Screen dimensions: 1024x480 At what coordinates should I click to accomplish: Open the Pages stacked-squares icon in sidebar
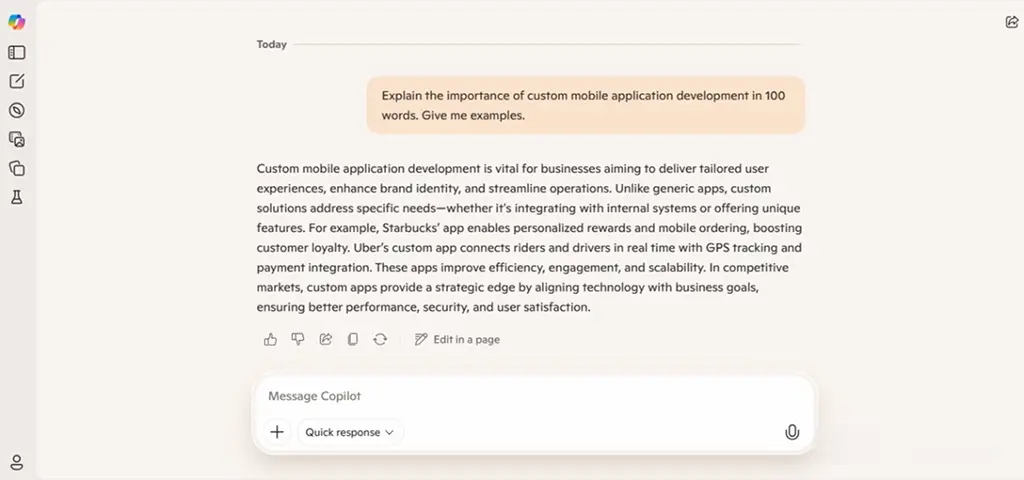pyautogui.click(x=16, y=168)
